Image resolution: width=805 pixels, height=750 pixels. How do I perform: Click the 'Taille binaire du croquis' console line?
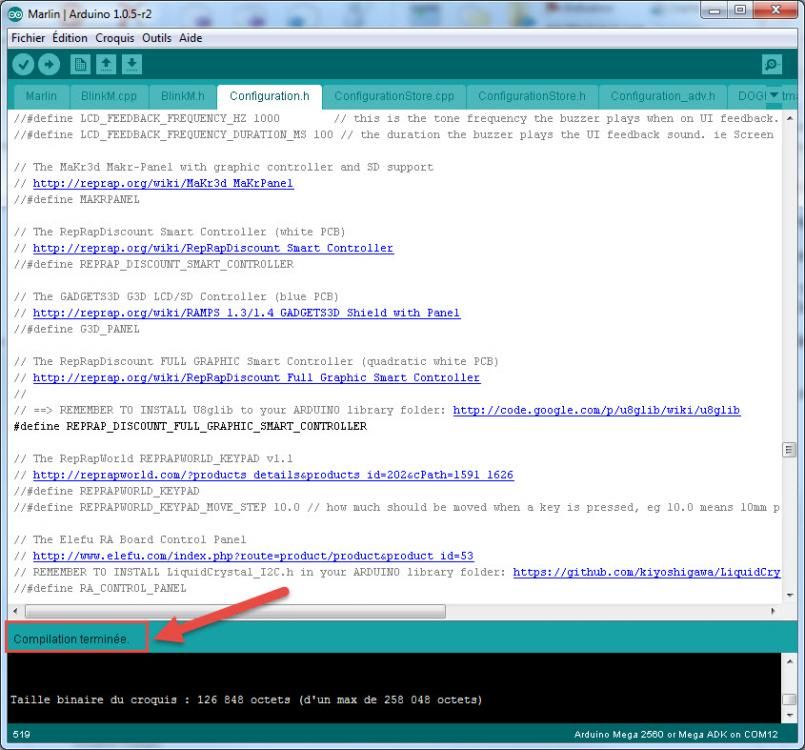246,700
